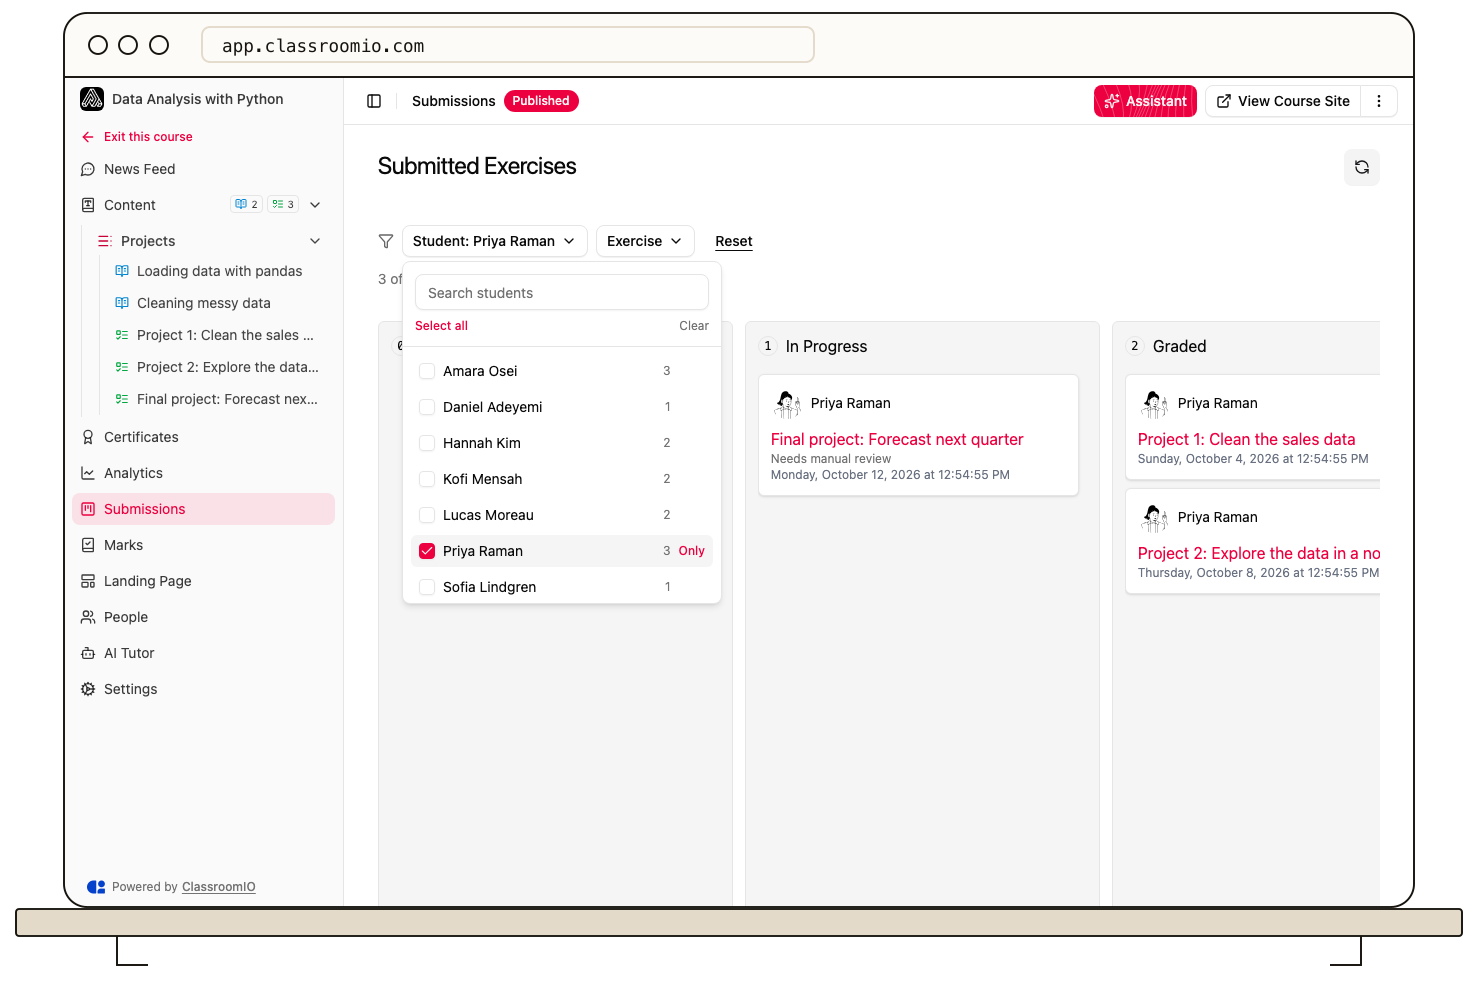Click the Marks sidebar icon
The image size is (1478, 991).
tap(88, 545)
